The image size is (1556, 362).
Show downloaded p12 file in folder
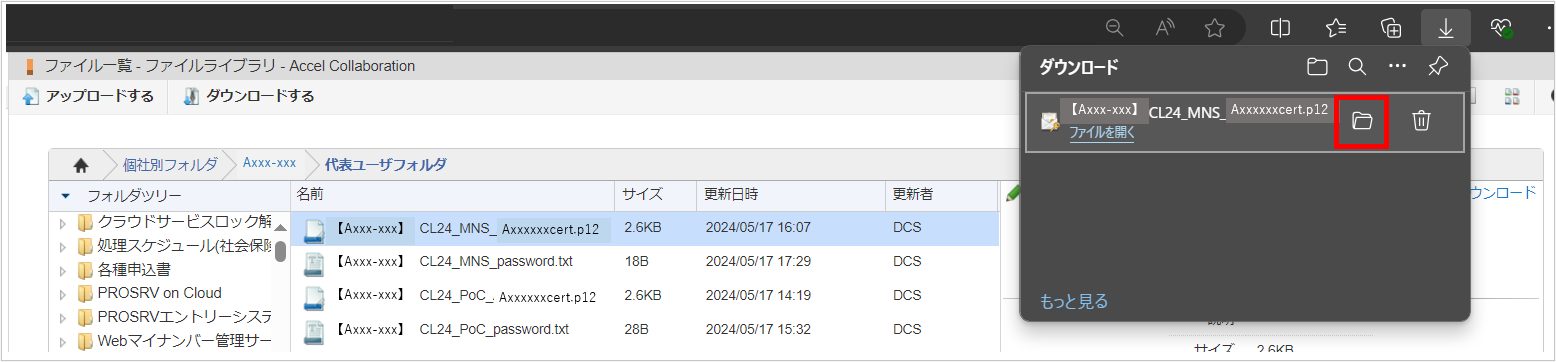(x=1362, y=121)
